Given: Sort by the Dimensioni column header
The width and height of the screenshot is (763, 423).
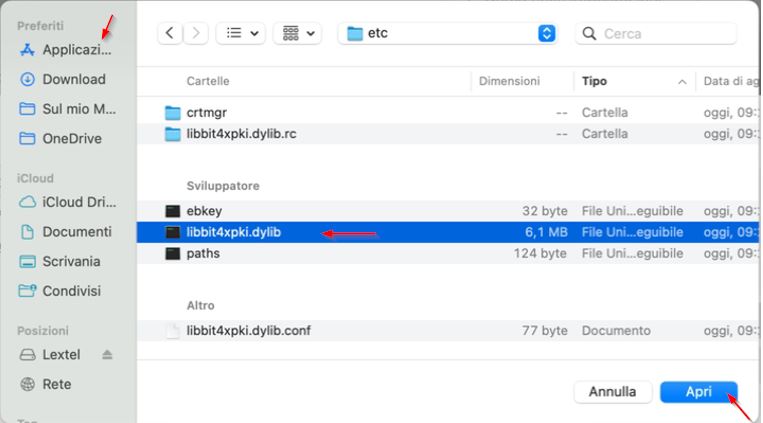Looking at the screenshot, I should click(509, 81).
